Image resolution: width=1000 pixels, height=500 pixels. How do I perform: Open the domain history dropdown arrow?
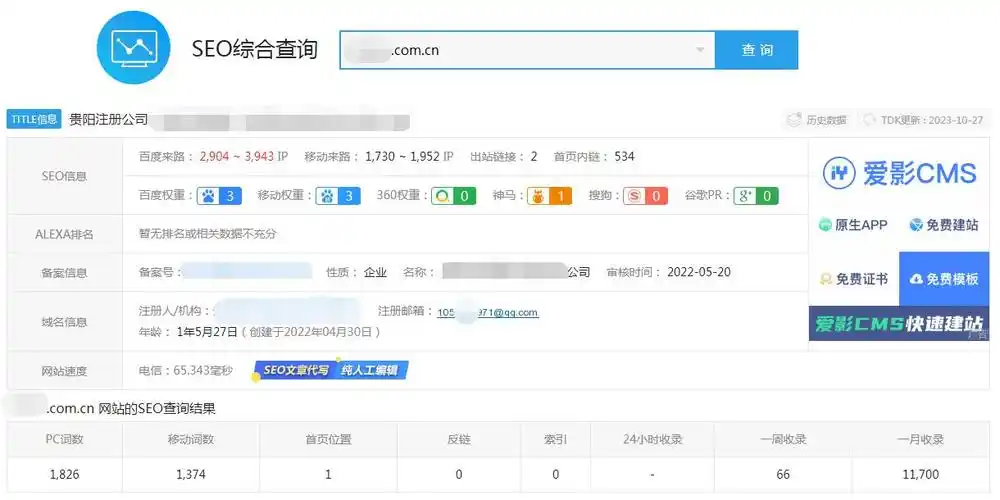[700, 50]
